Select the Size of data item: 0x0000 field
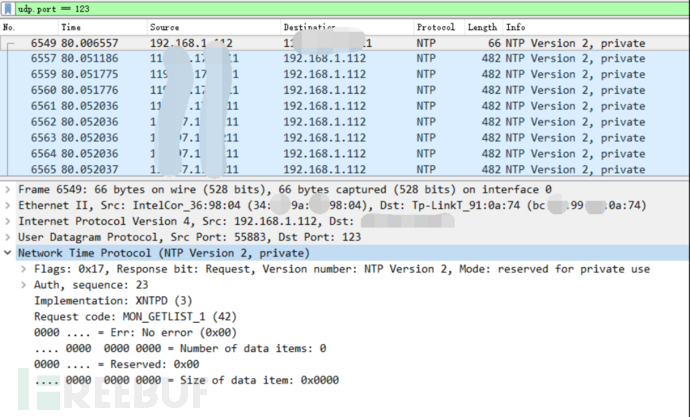 click(187, 380)
